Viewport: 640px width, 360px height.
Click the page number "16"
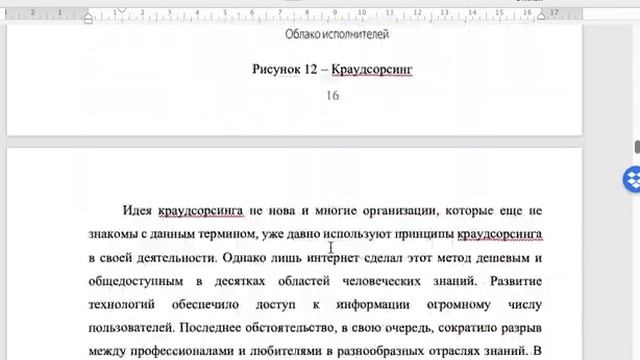pyautogui.click(x=333, y=96)
